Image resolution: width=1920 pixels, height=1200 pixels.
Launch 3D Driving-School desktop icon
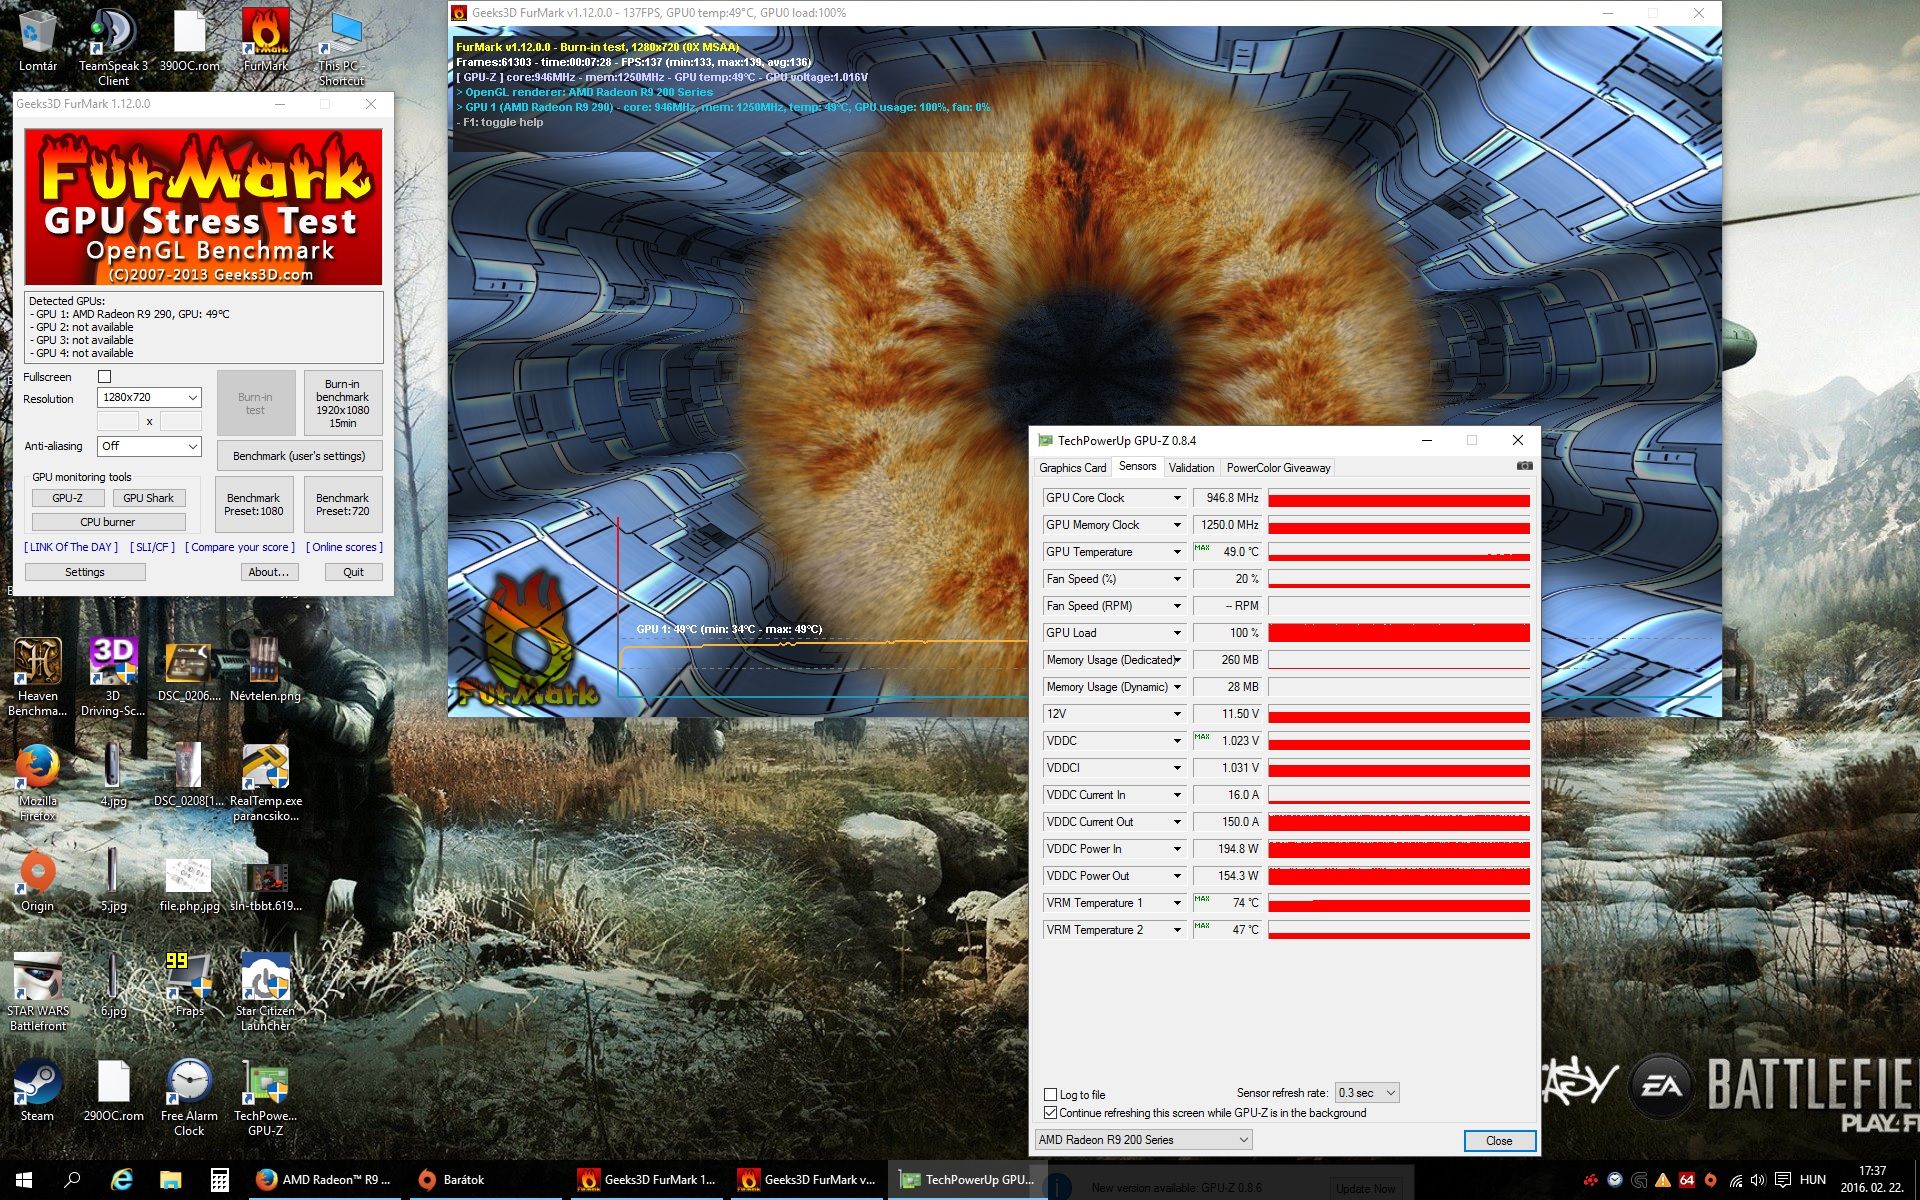(113, 677)
